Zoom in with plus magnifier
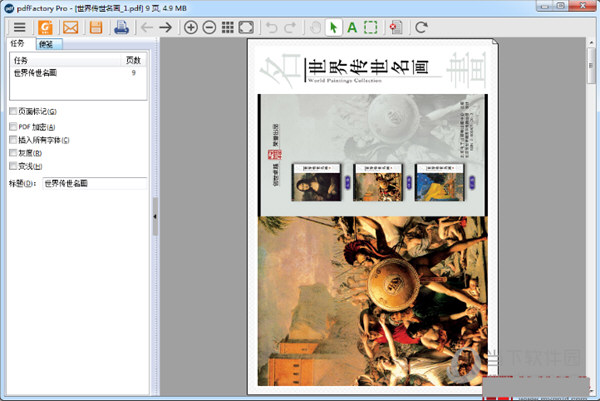Image resolution: width=600 pixels, height=401 pixels. (x=191, y=27)
